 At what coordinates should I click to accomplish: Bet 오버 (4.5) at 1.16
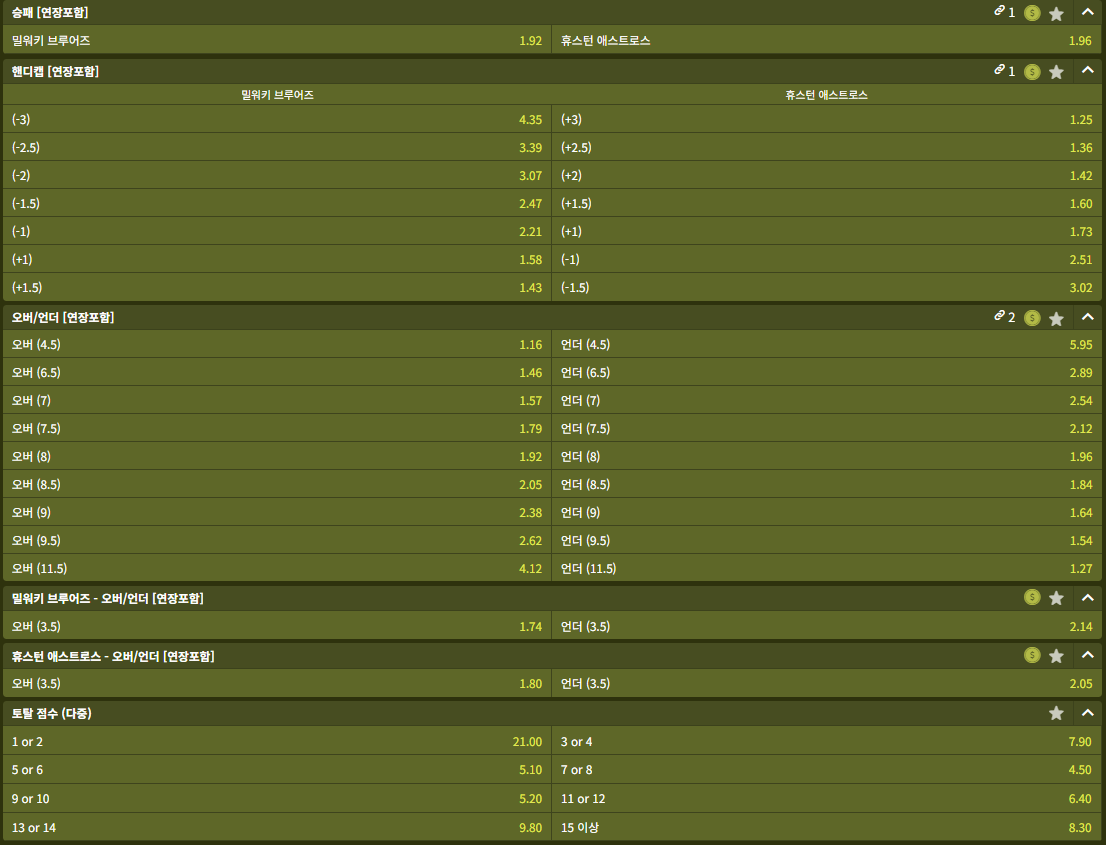(x=277, y=344)
